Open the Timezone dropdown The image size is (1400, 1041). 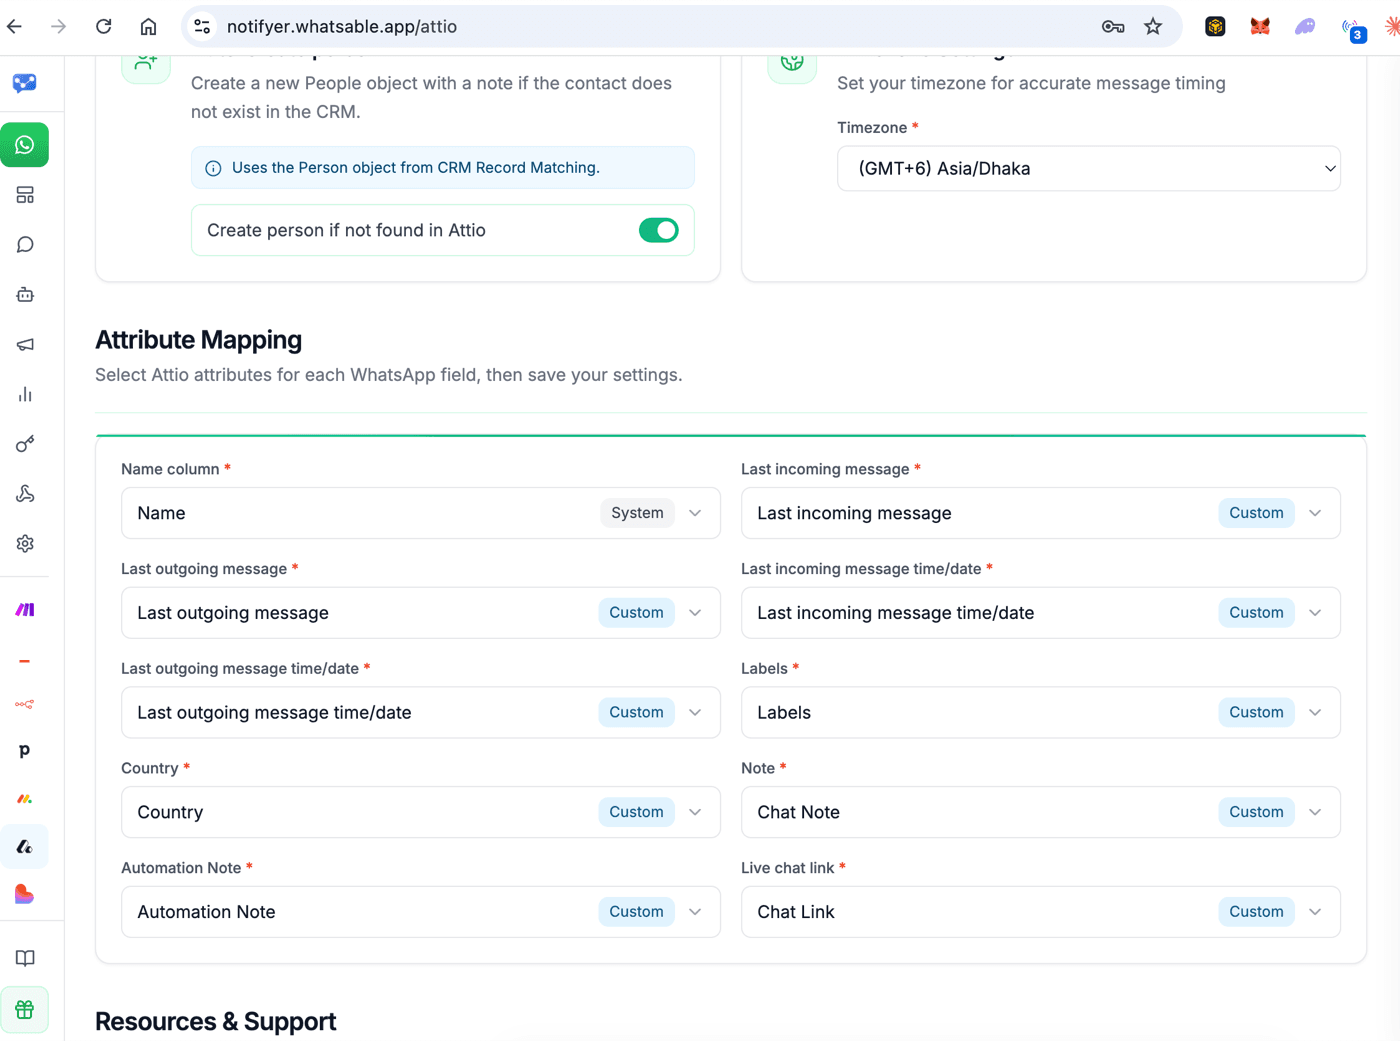coord(1089,169)
